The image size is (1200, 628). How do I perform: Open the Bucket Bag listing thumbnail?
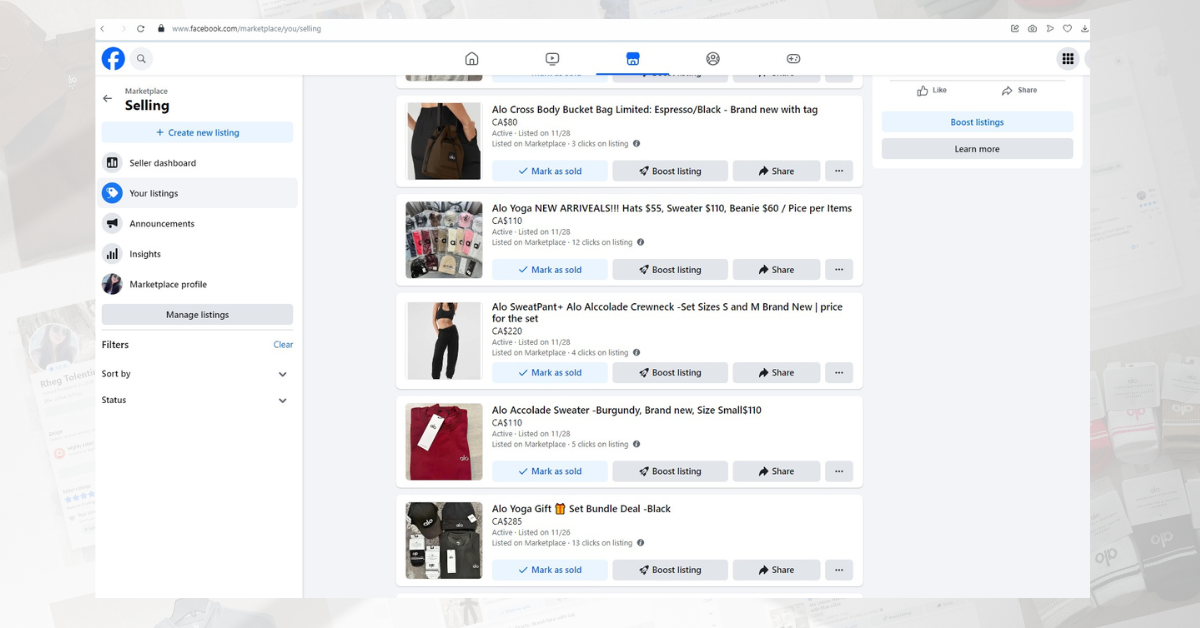point(444,141)
